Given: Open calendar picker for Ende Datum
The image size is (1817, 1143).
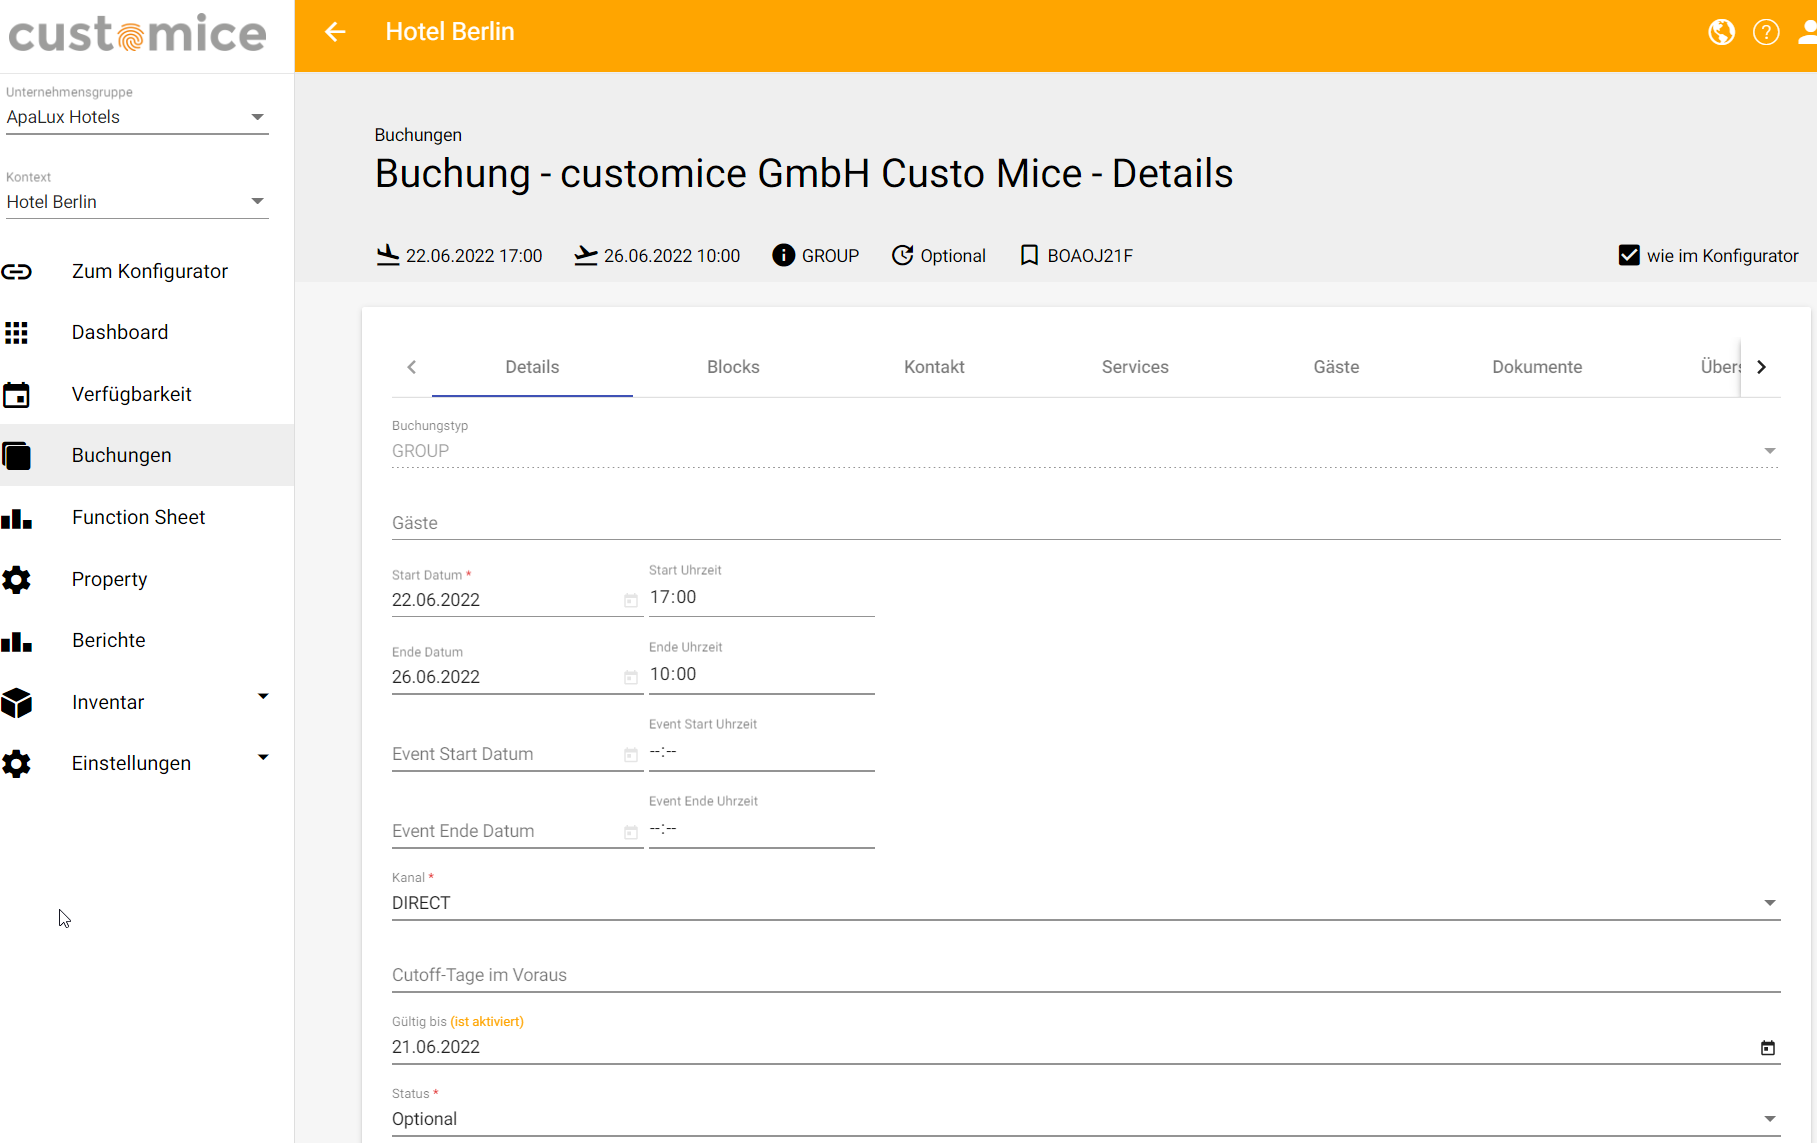Looking at the screenshot, I should point(631,677).
